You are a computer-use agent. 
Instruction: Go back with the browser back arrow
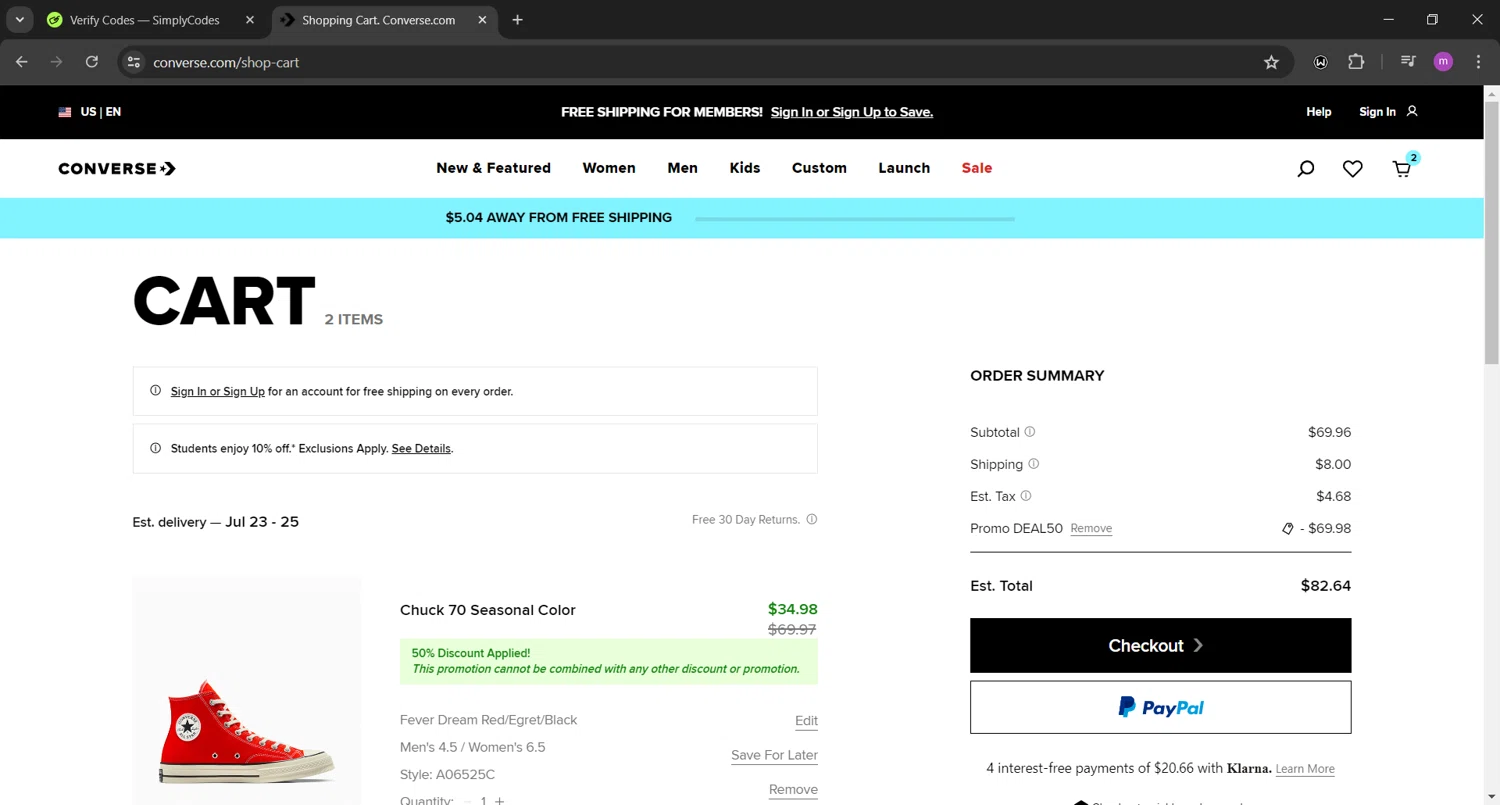22,62
